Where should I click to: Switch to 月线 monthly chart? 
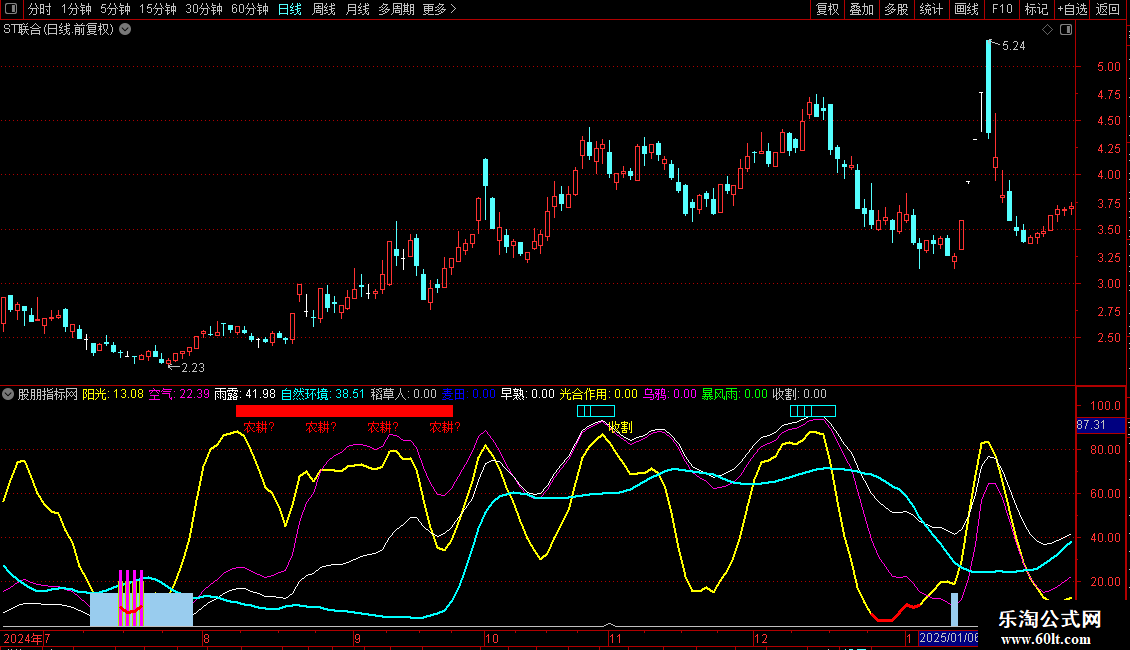point(357,9)
